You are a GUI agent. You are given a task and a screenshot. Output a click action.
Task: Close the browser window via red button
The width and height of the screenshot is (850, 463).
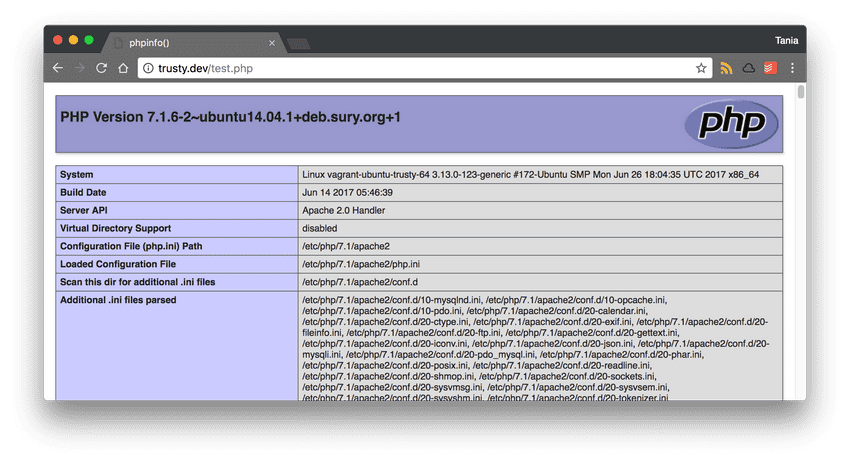[x=58, y=40]
